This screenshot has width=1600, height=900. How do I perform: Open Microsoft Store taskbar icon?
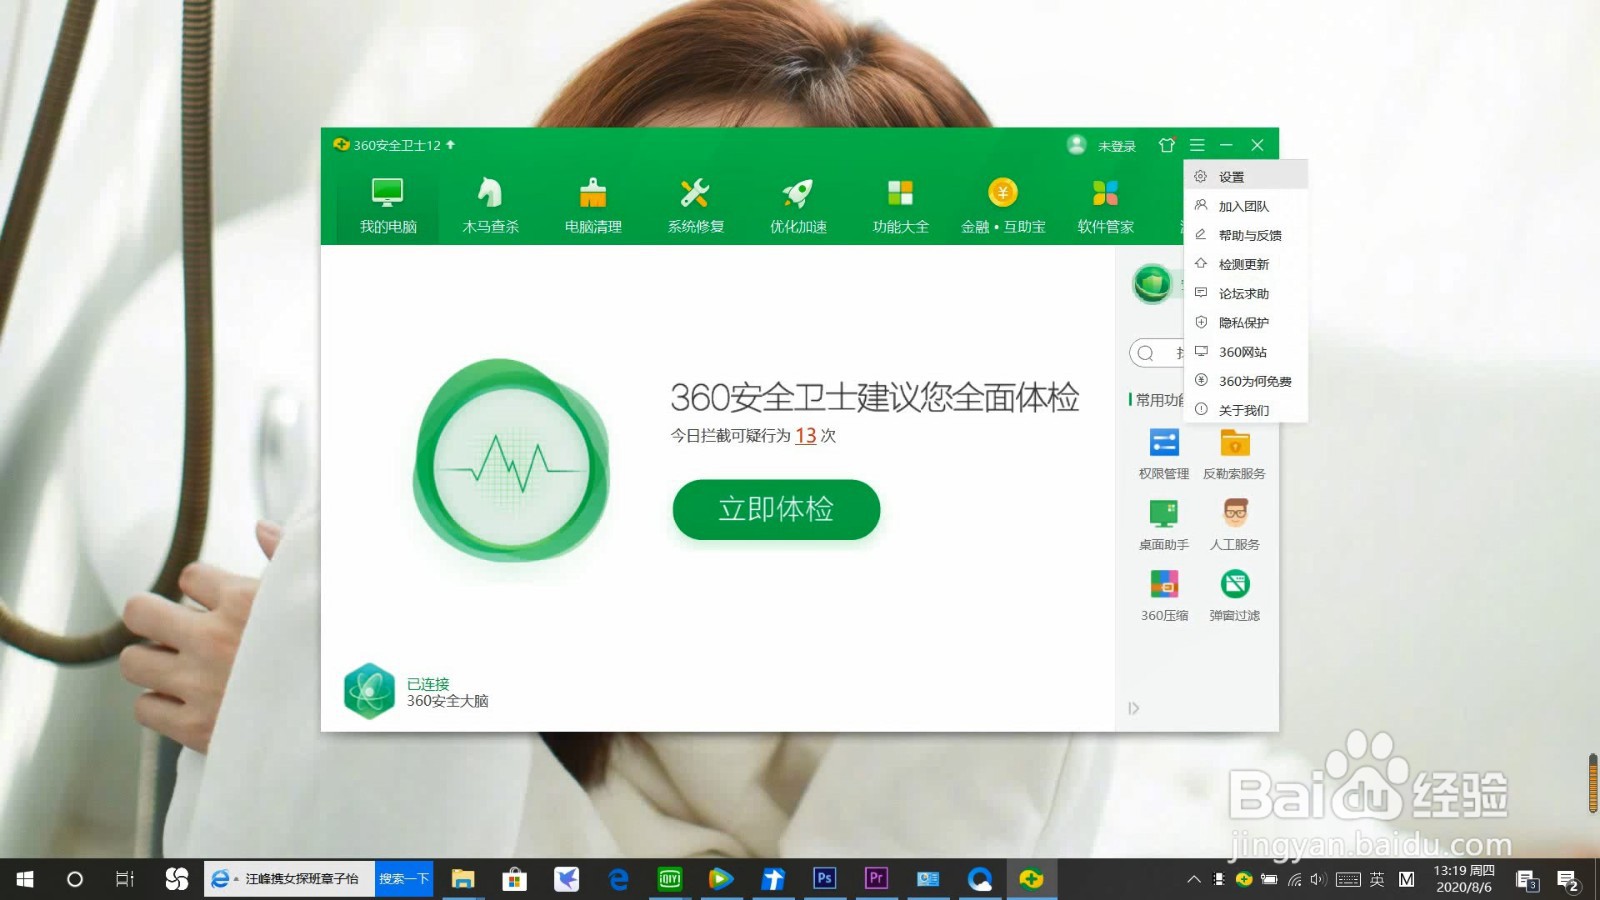pos(514,879)
